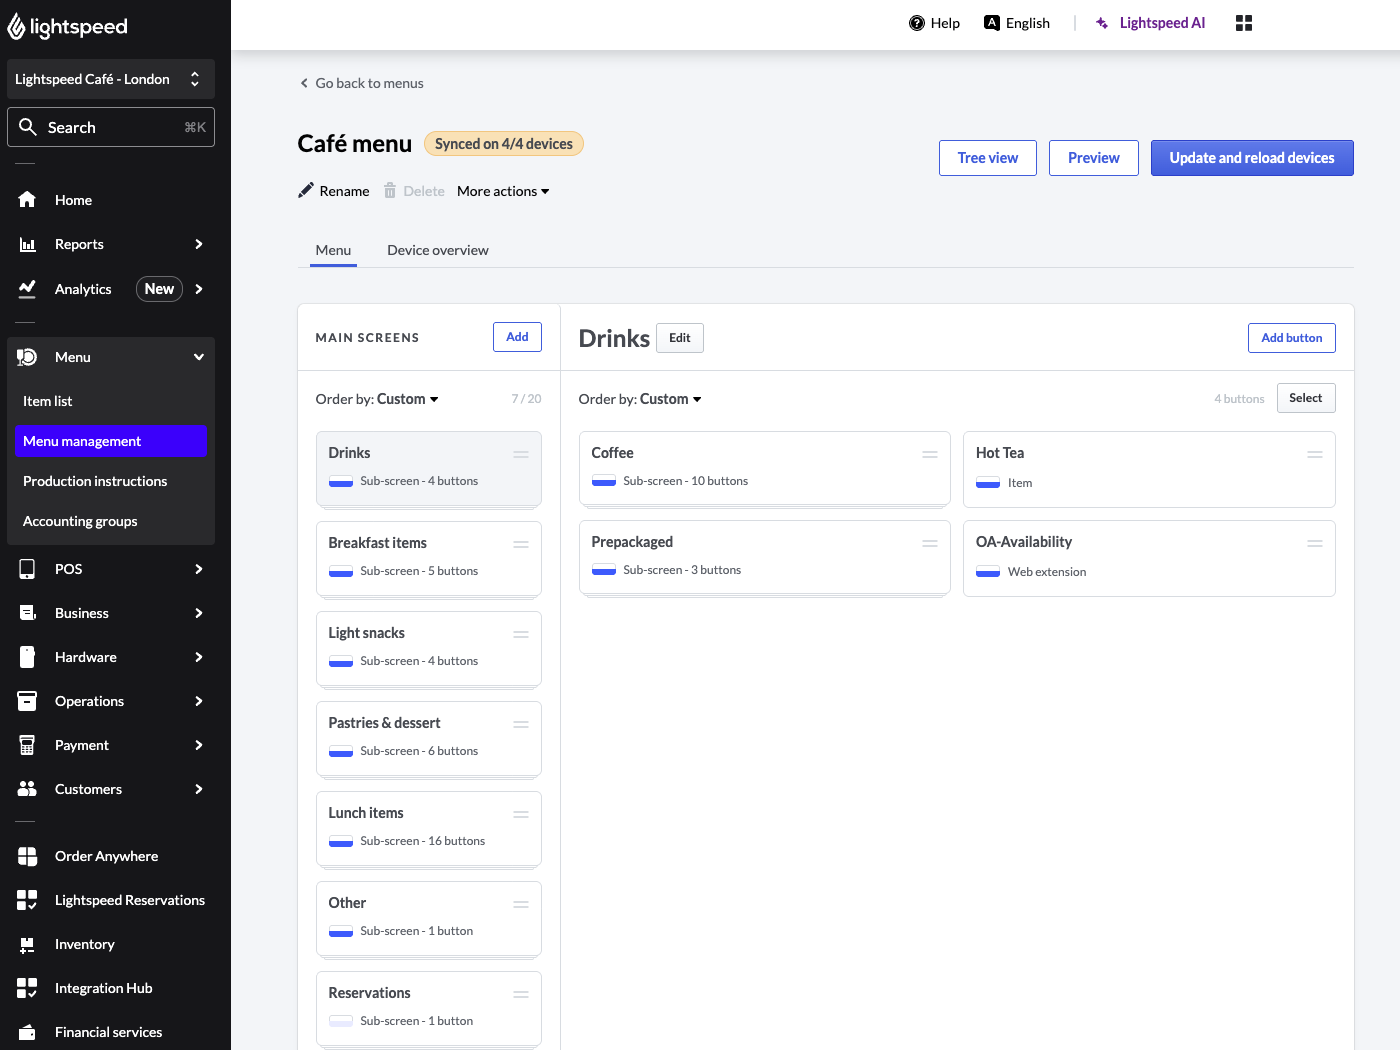Click the drag handle on Breakfast items
Viewport: 1400px width, 1050px height.
tap(521, 544)
